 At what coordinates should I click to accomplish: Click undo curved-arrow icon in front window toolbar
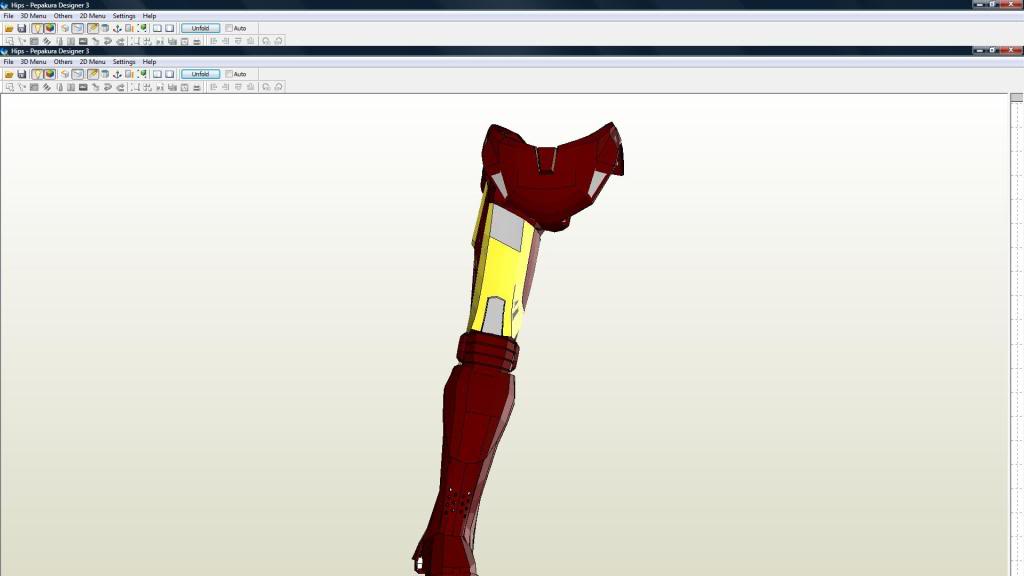pos(108,87)
